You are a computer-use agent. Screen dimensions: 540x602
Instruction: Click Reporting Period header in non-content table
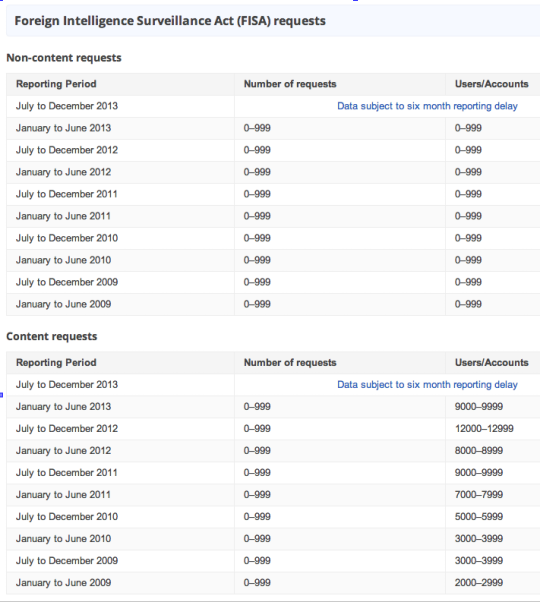56,84
